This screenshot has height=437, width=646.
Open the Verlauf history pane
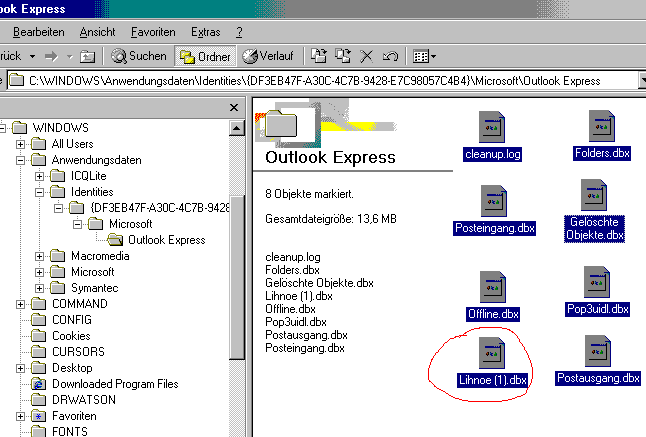pyautogui.click(x=268, y=56)
